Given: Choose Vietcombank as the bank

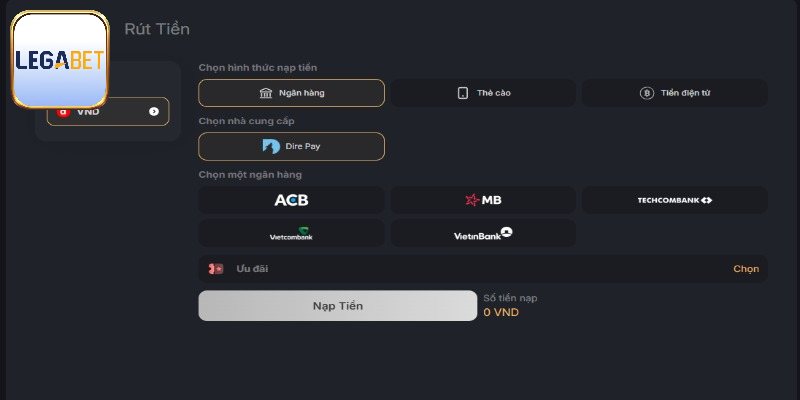Looking at the screenshot, I should (291, 233).
